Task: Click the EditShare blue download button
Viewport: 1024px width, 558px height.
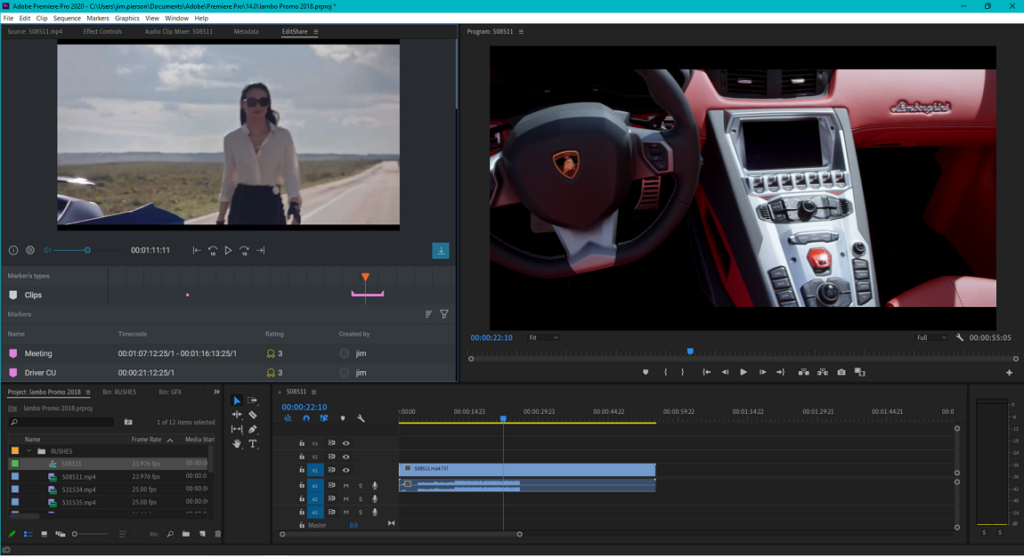Action: point(441,251)
